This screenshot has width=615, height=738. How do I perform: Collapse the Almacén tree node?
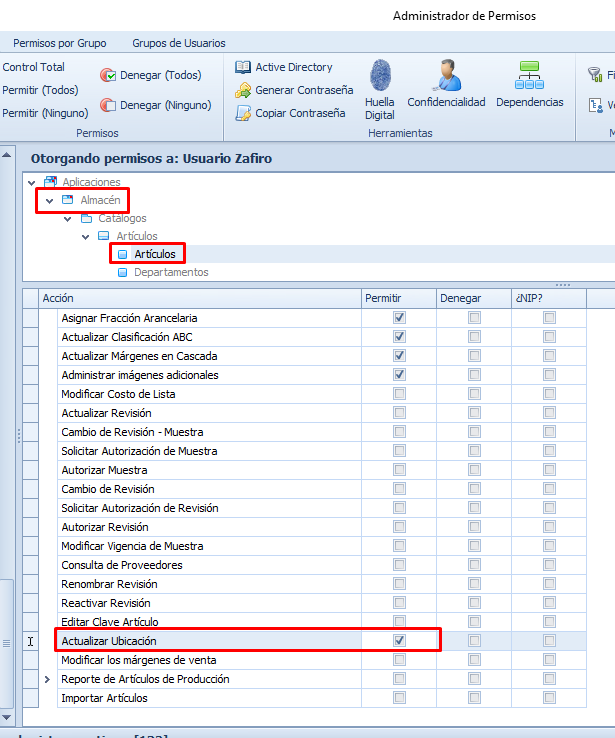pyautogui.click(x=49, y=201)
